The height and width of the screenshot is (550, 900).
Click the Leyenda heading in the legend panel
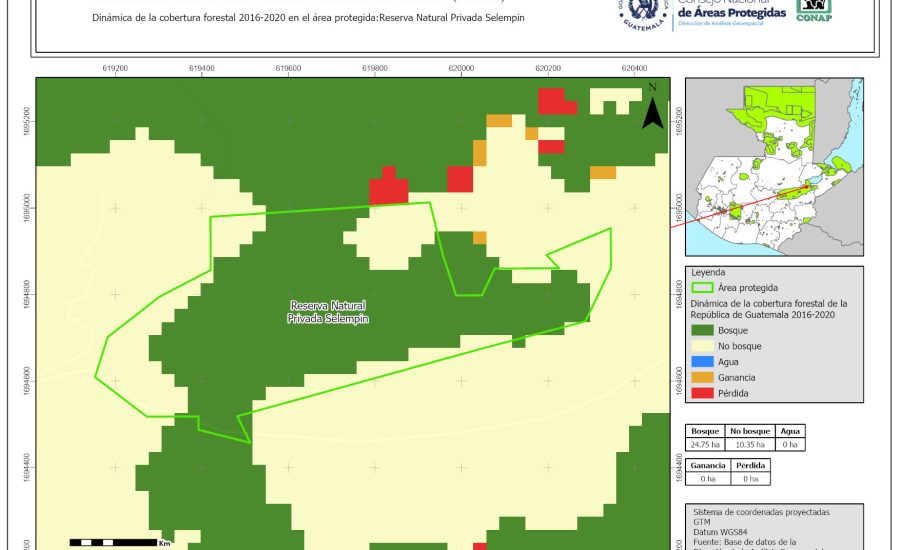[707, 272]
